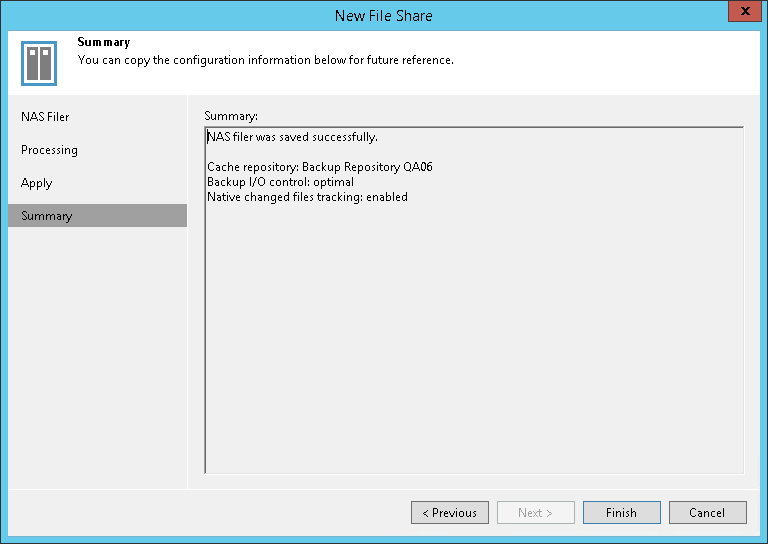Go to the Processing wizard step
Viewport: 768px width, 544px height.
[x=50, y=150]
